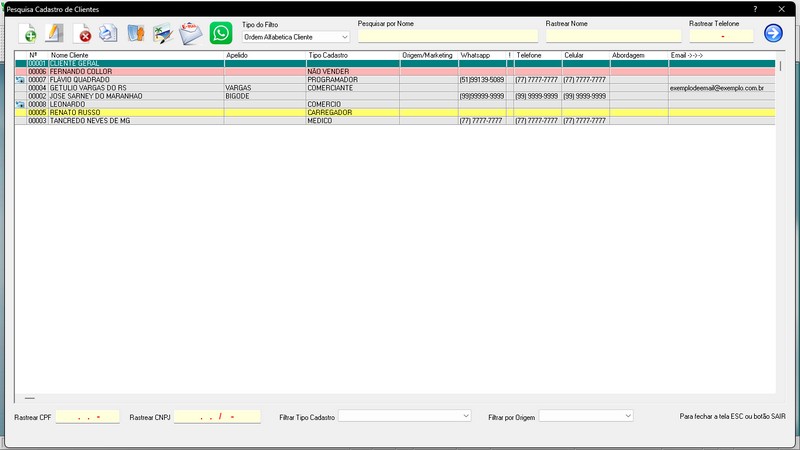Image resolution: width=800 pixels, height=450 pixels.
Task: Focus the Pesquisar por Nome field
Action: (x=447, y=36)
